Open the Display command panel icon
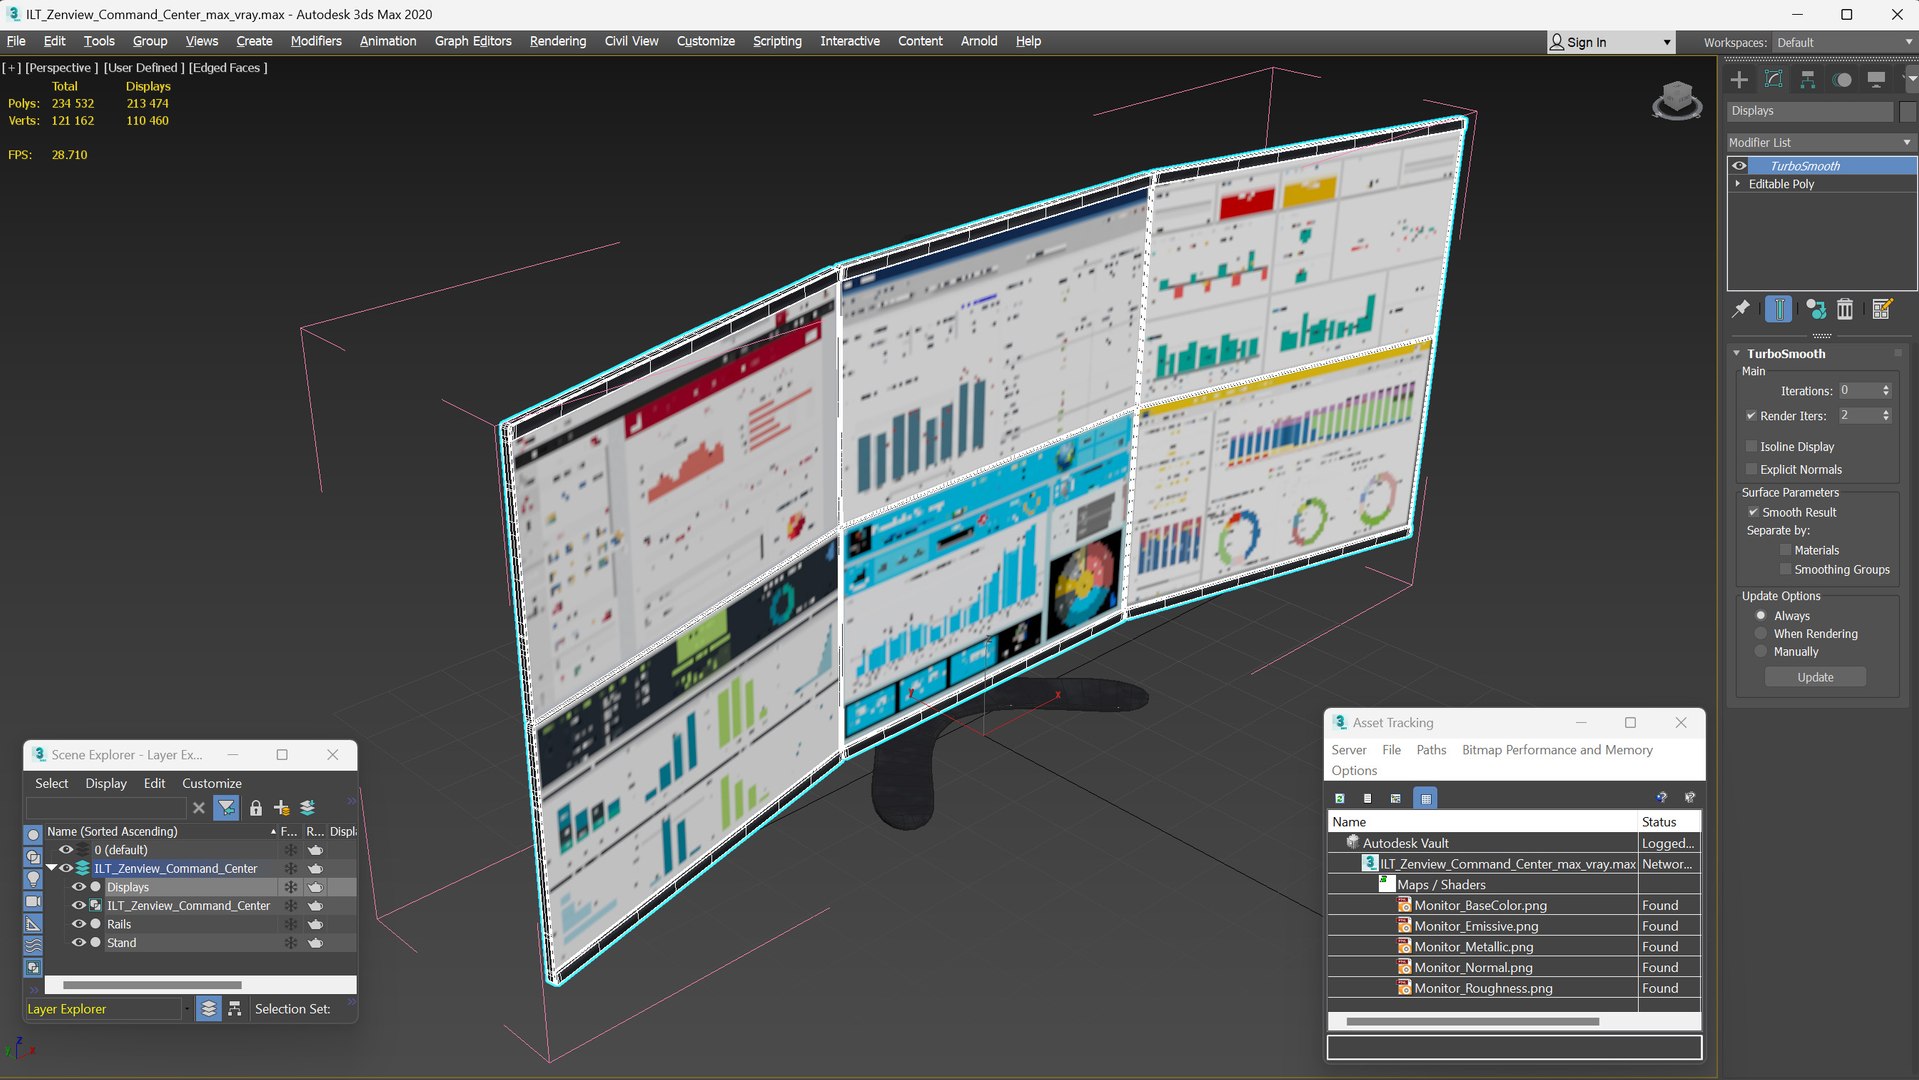The width and height of the screenshot is (1919, 1080). 1876,79
